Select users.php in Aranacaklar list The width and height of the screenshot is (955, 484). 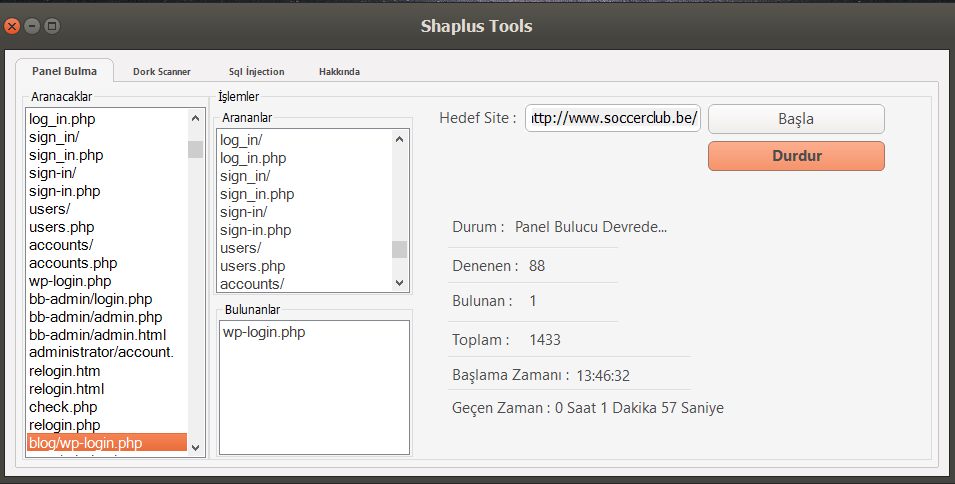pyautogui.click(x=107, y=227)
